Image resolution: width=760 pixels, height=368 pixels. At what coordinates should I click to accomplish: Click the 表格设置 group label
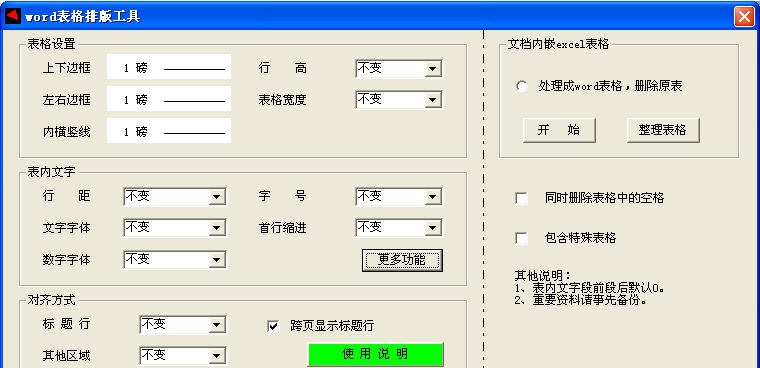pyautogui.click(x=51, y=44)
